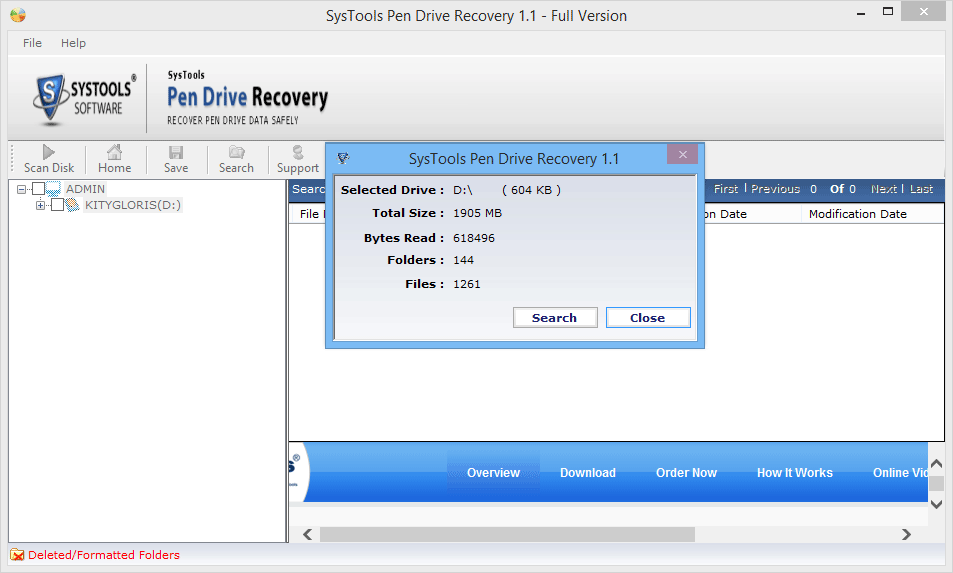The width and height of the screenshot is (953, 573).
Task: Click the Files count 1261
Action: (x=466, y=284)
